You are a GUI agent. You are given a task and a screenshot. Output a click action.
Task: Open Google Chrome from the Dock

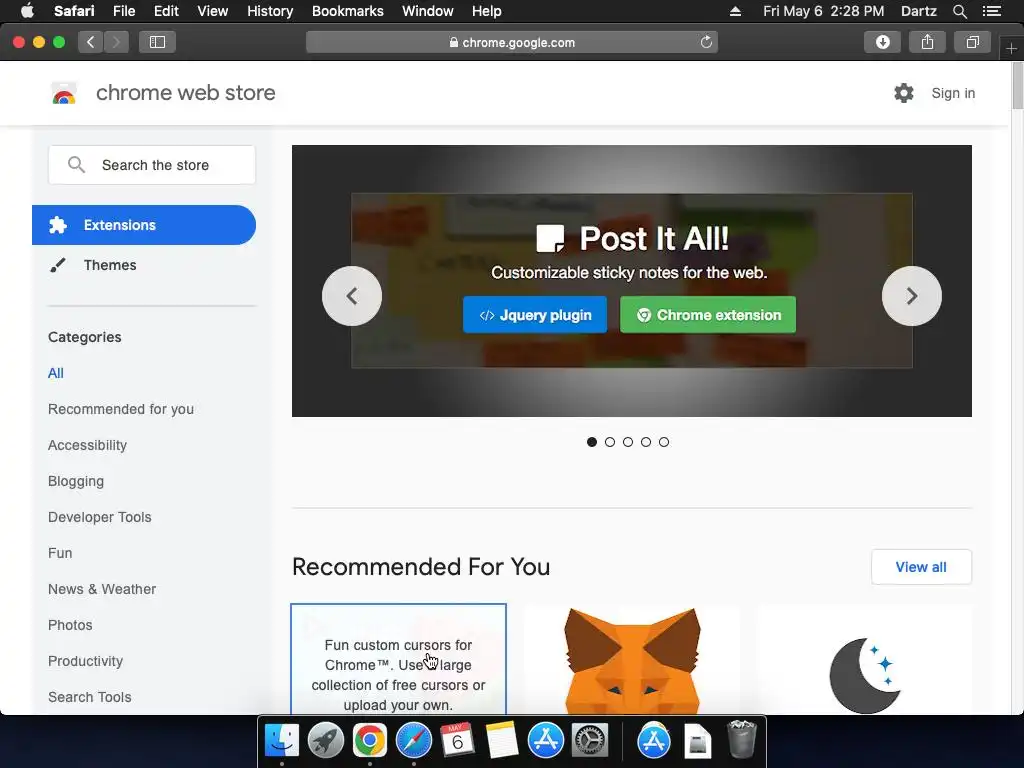click(370, 741)
